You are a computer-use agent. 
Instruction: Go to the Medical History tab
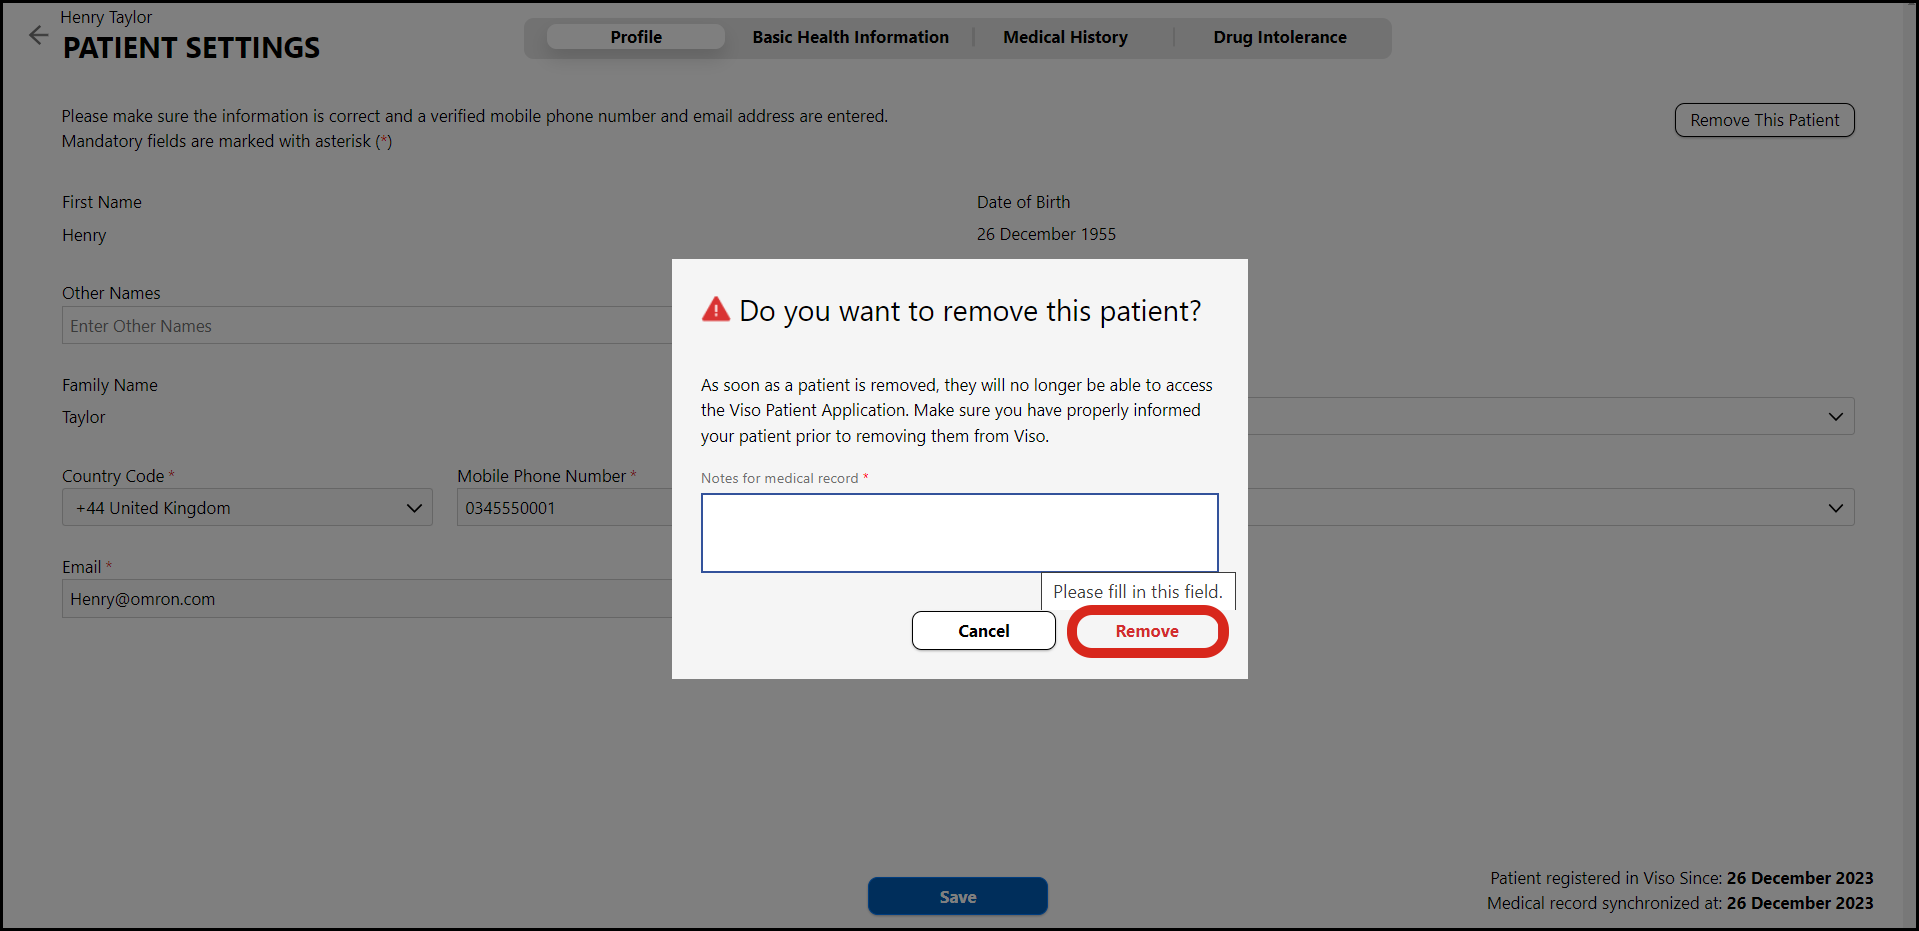(1065, 37)
